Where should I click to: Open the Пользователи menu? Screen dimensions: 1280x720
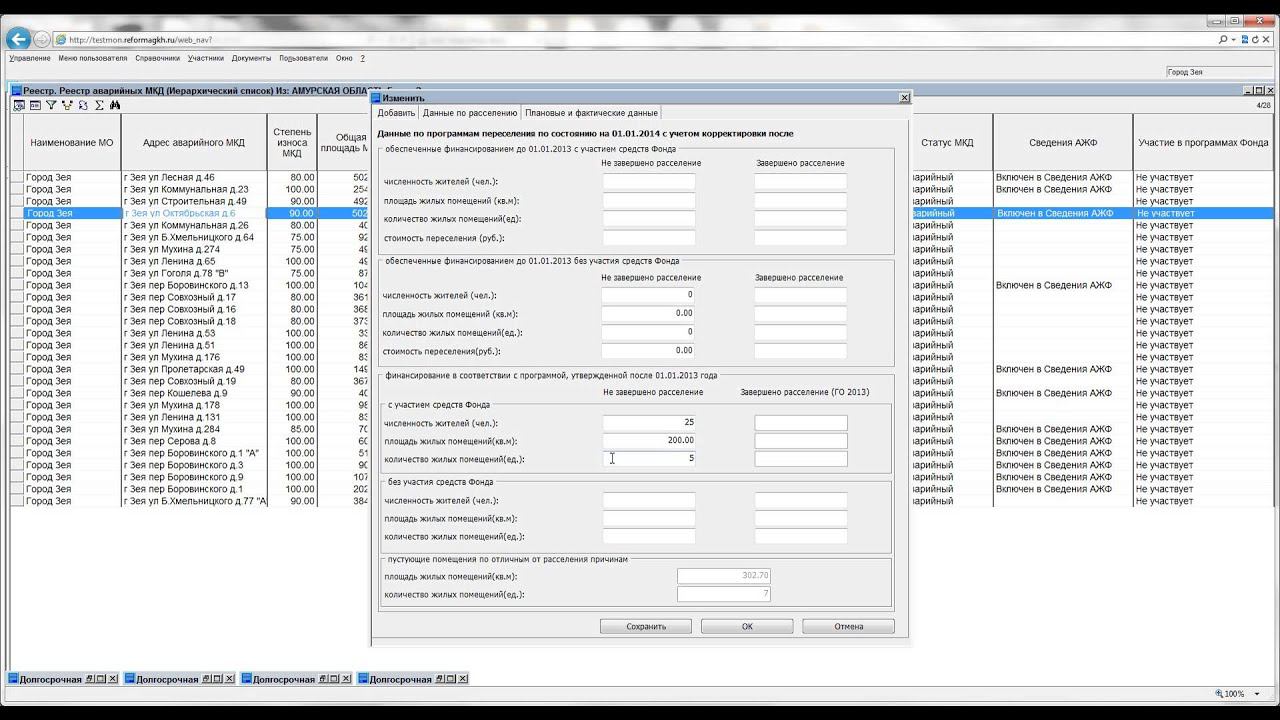point(303,58)
